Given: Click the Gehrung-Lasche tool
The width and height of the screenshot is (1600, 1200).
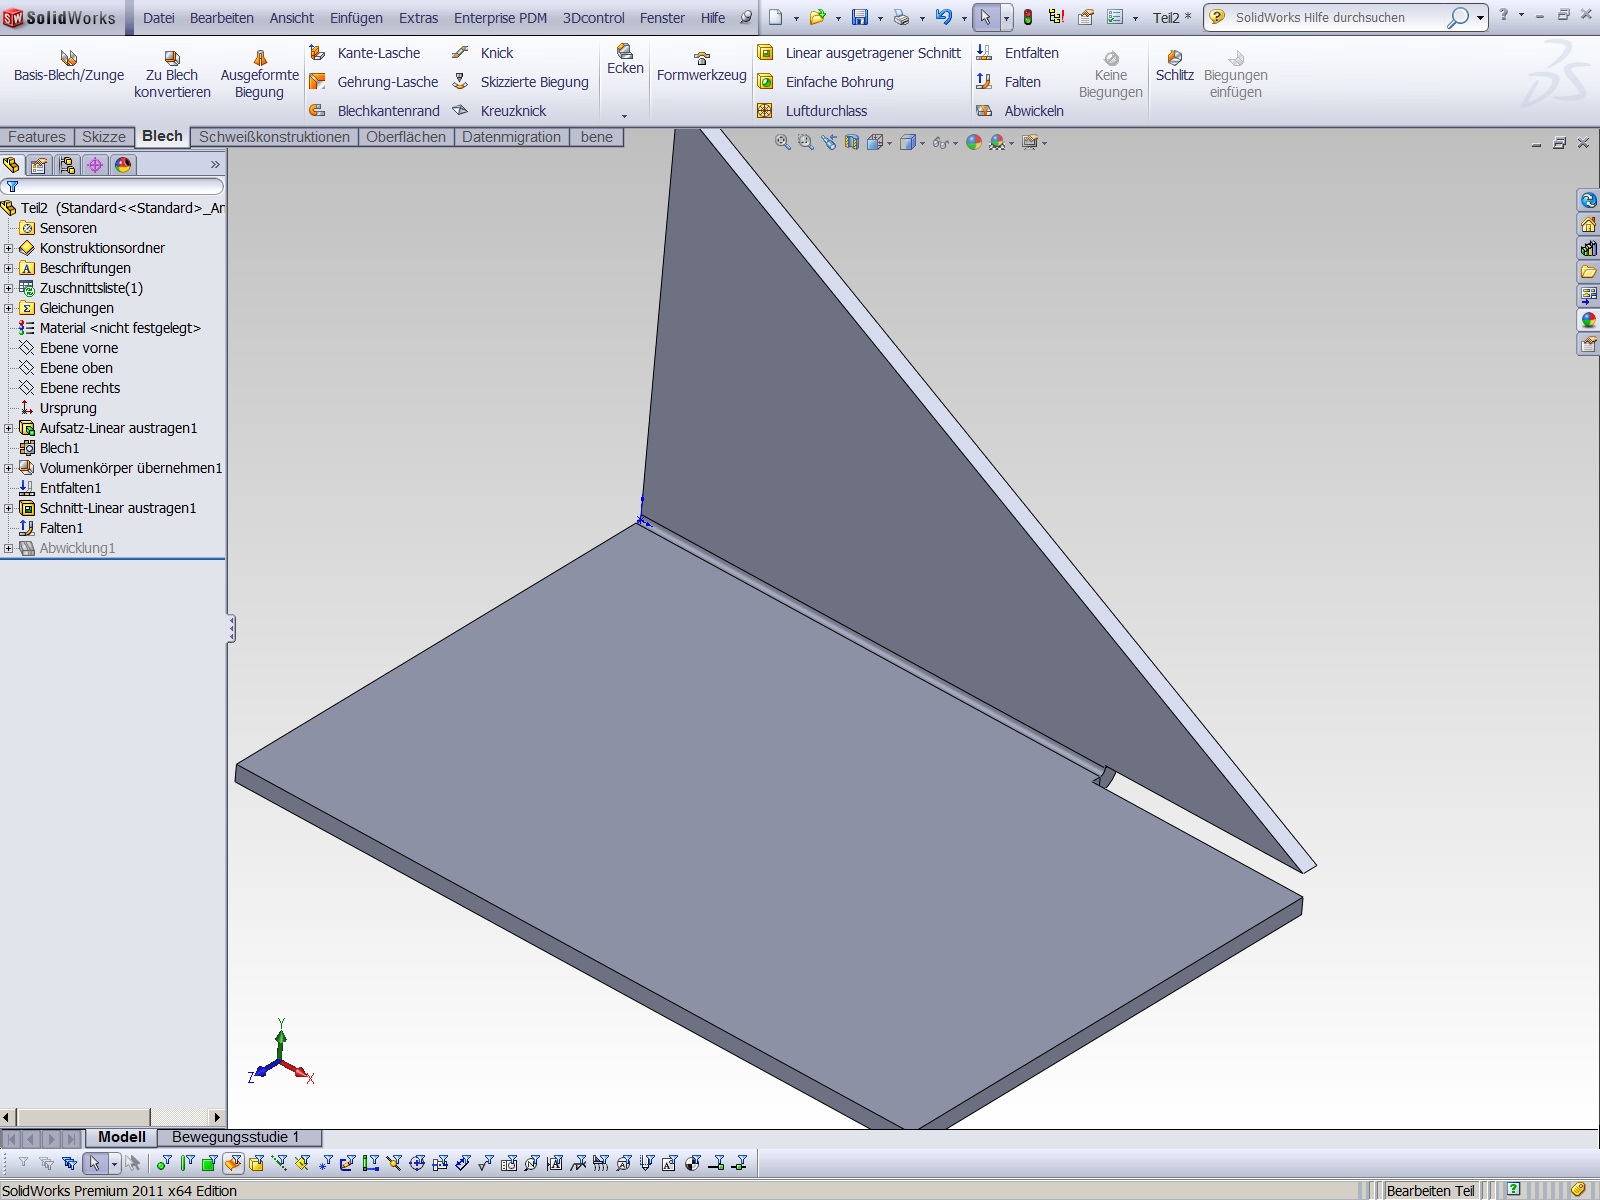Looking at the screenshot, I should [387, 82].
